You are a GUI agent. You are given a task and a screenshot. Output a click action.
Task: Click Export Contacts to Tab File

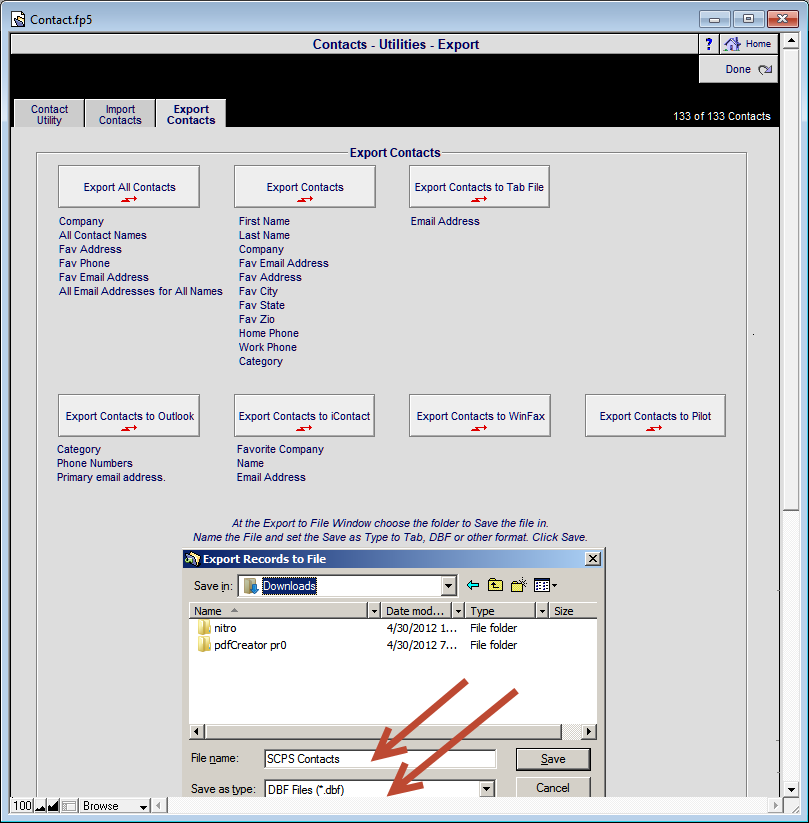479,187
